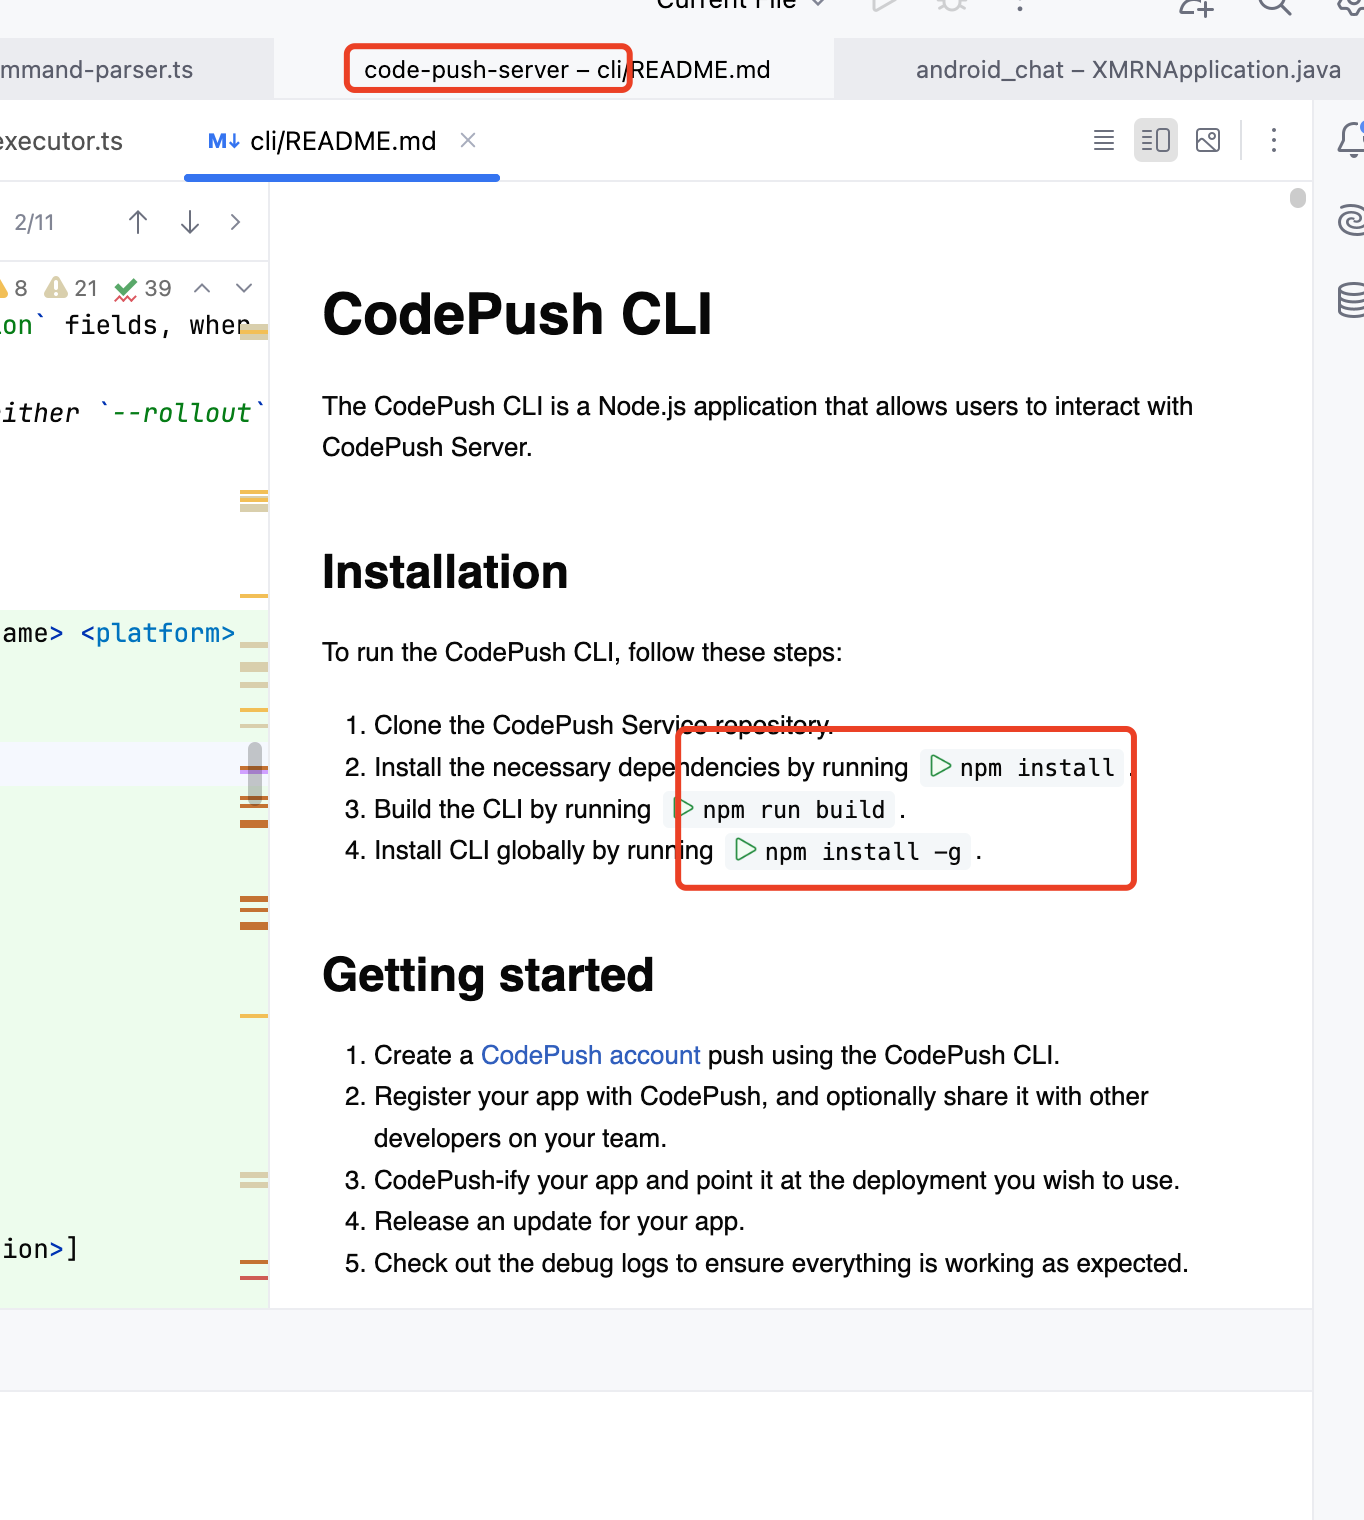Run the npm install command icon
This screenshot has width=1364, height=1520.
(940, 767)
